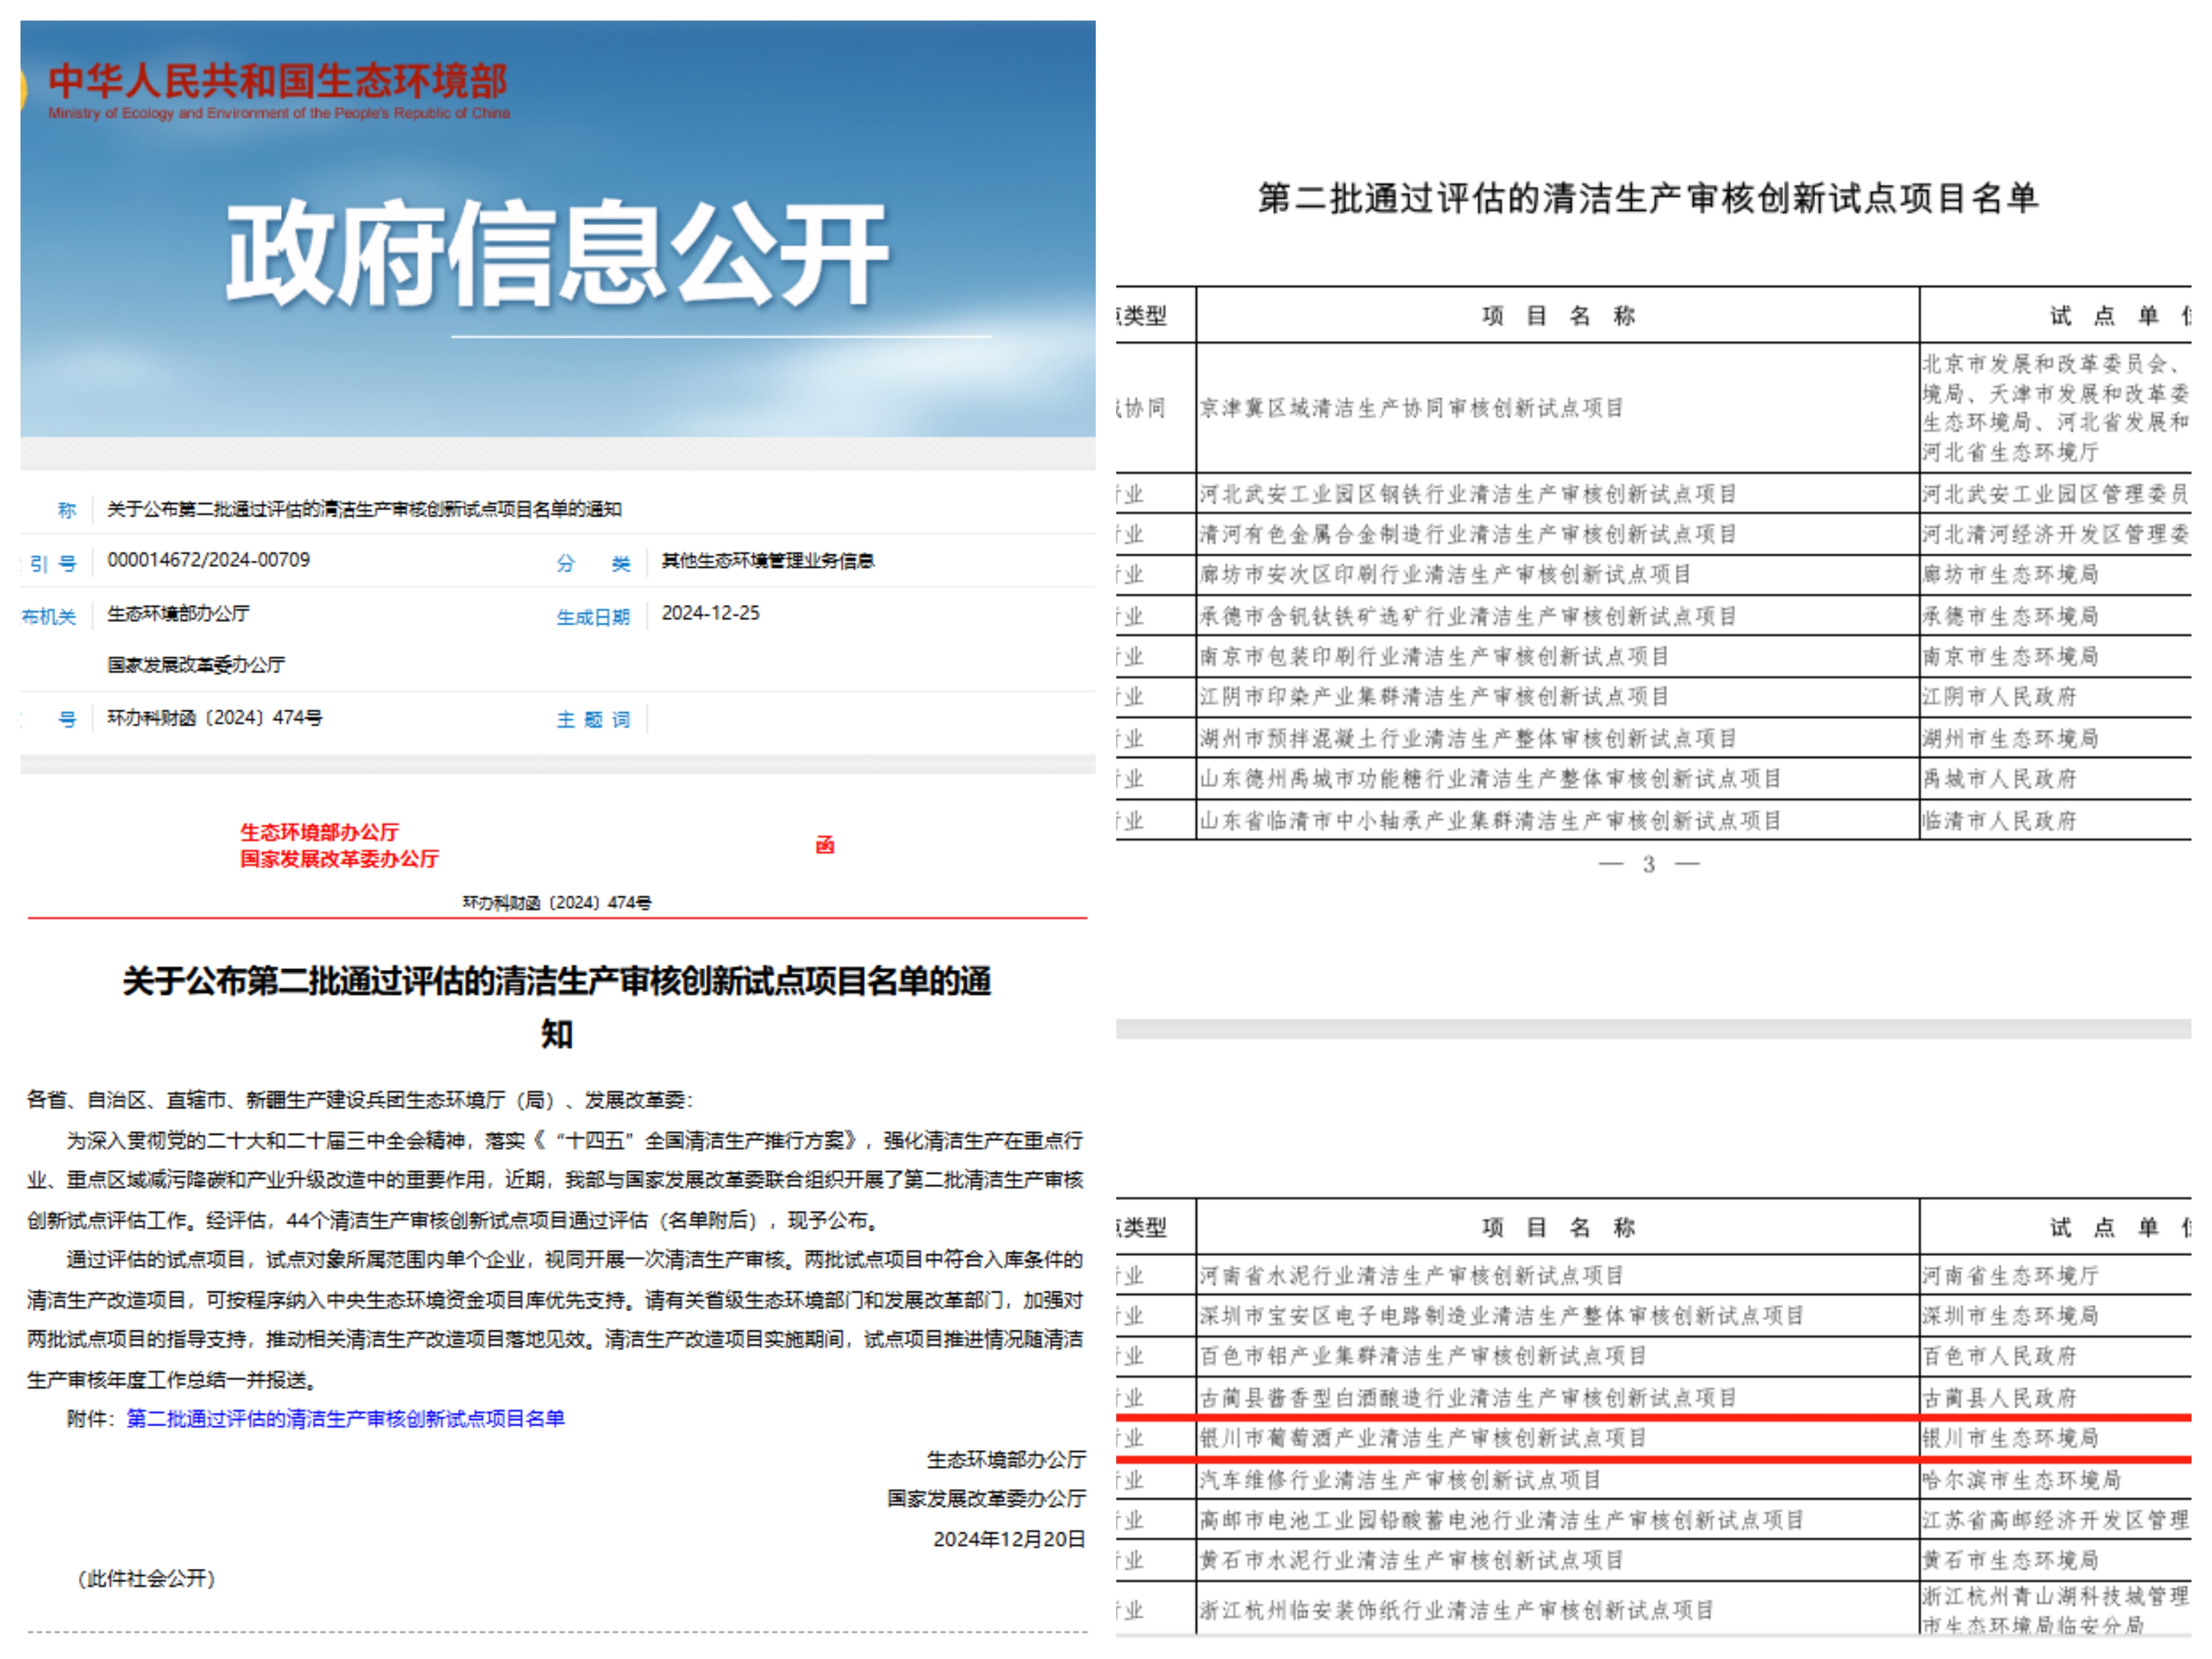
Task: Click the pilot unit cell 廊坊市生态环境局
Action: (x=2010, y=575)
